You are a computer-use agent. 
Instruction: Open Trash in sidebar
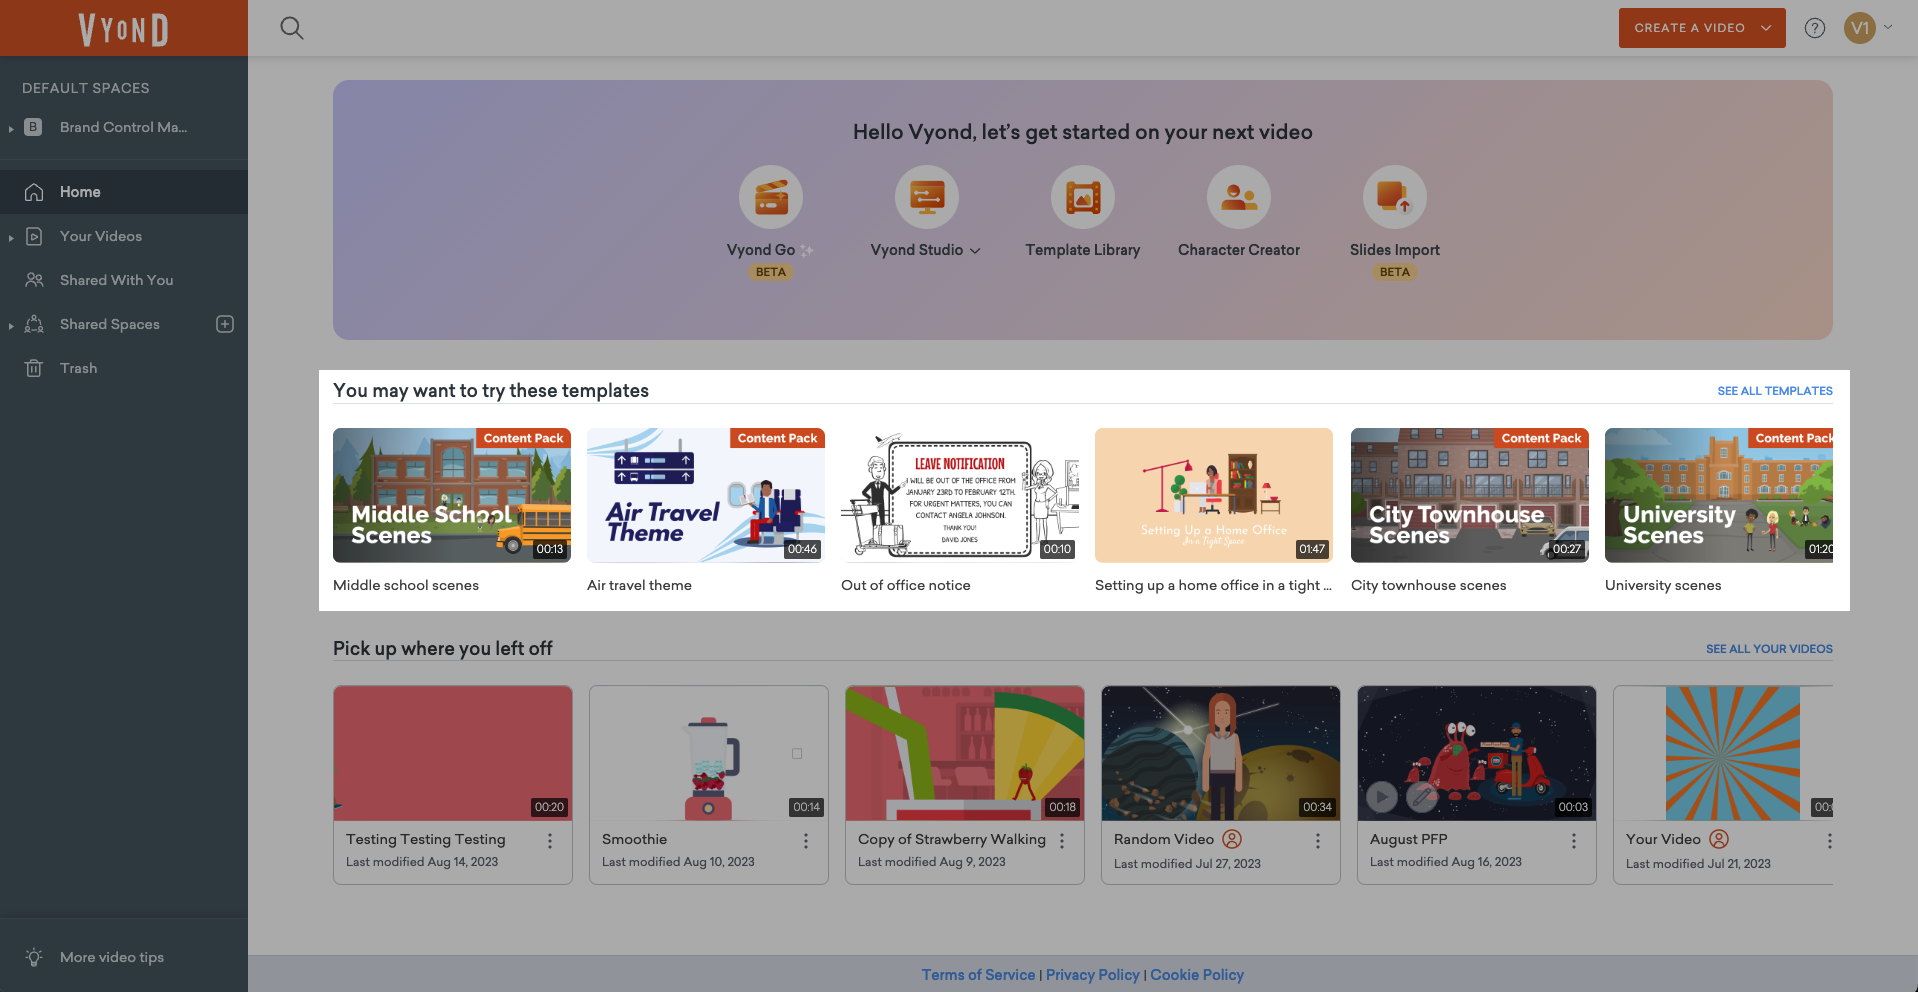coord(124,368)
